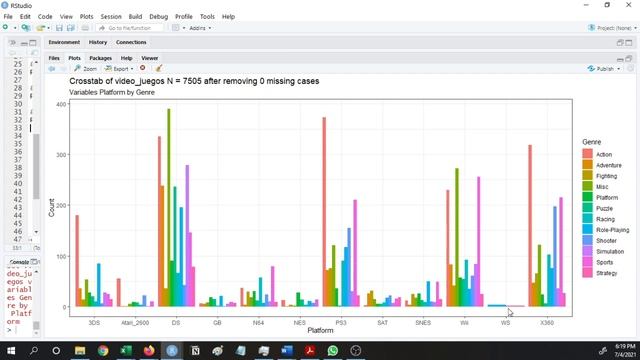Open the Profile menu

point(184,17)
